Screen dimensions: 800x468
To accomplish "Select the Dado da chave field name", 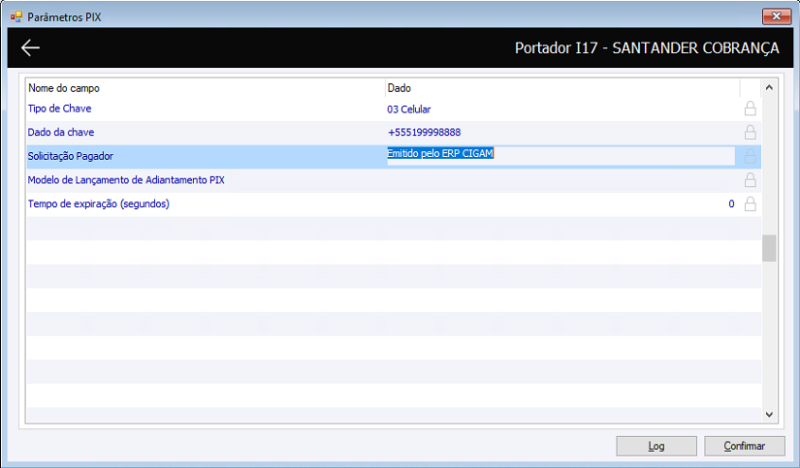I will (x=61, y=132).
